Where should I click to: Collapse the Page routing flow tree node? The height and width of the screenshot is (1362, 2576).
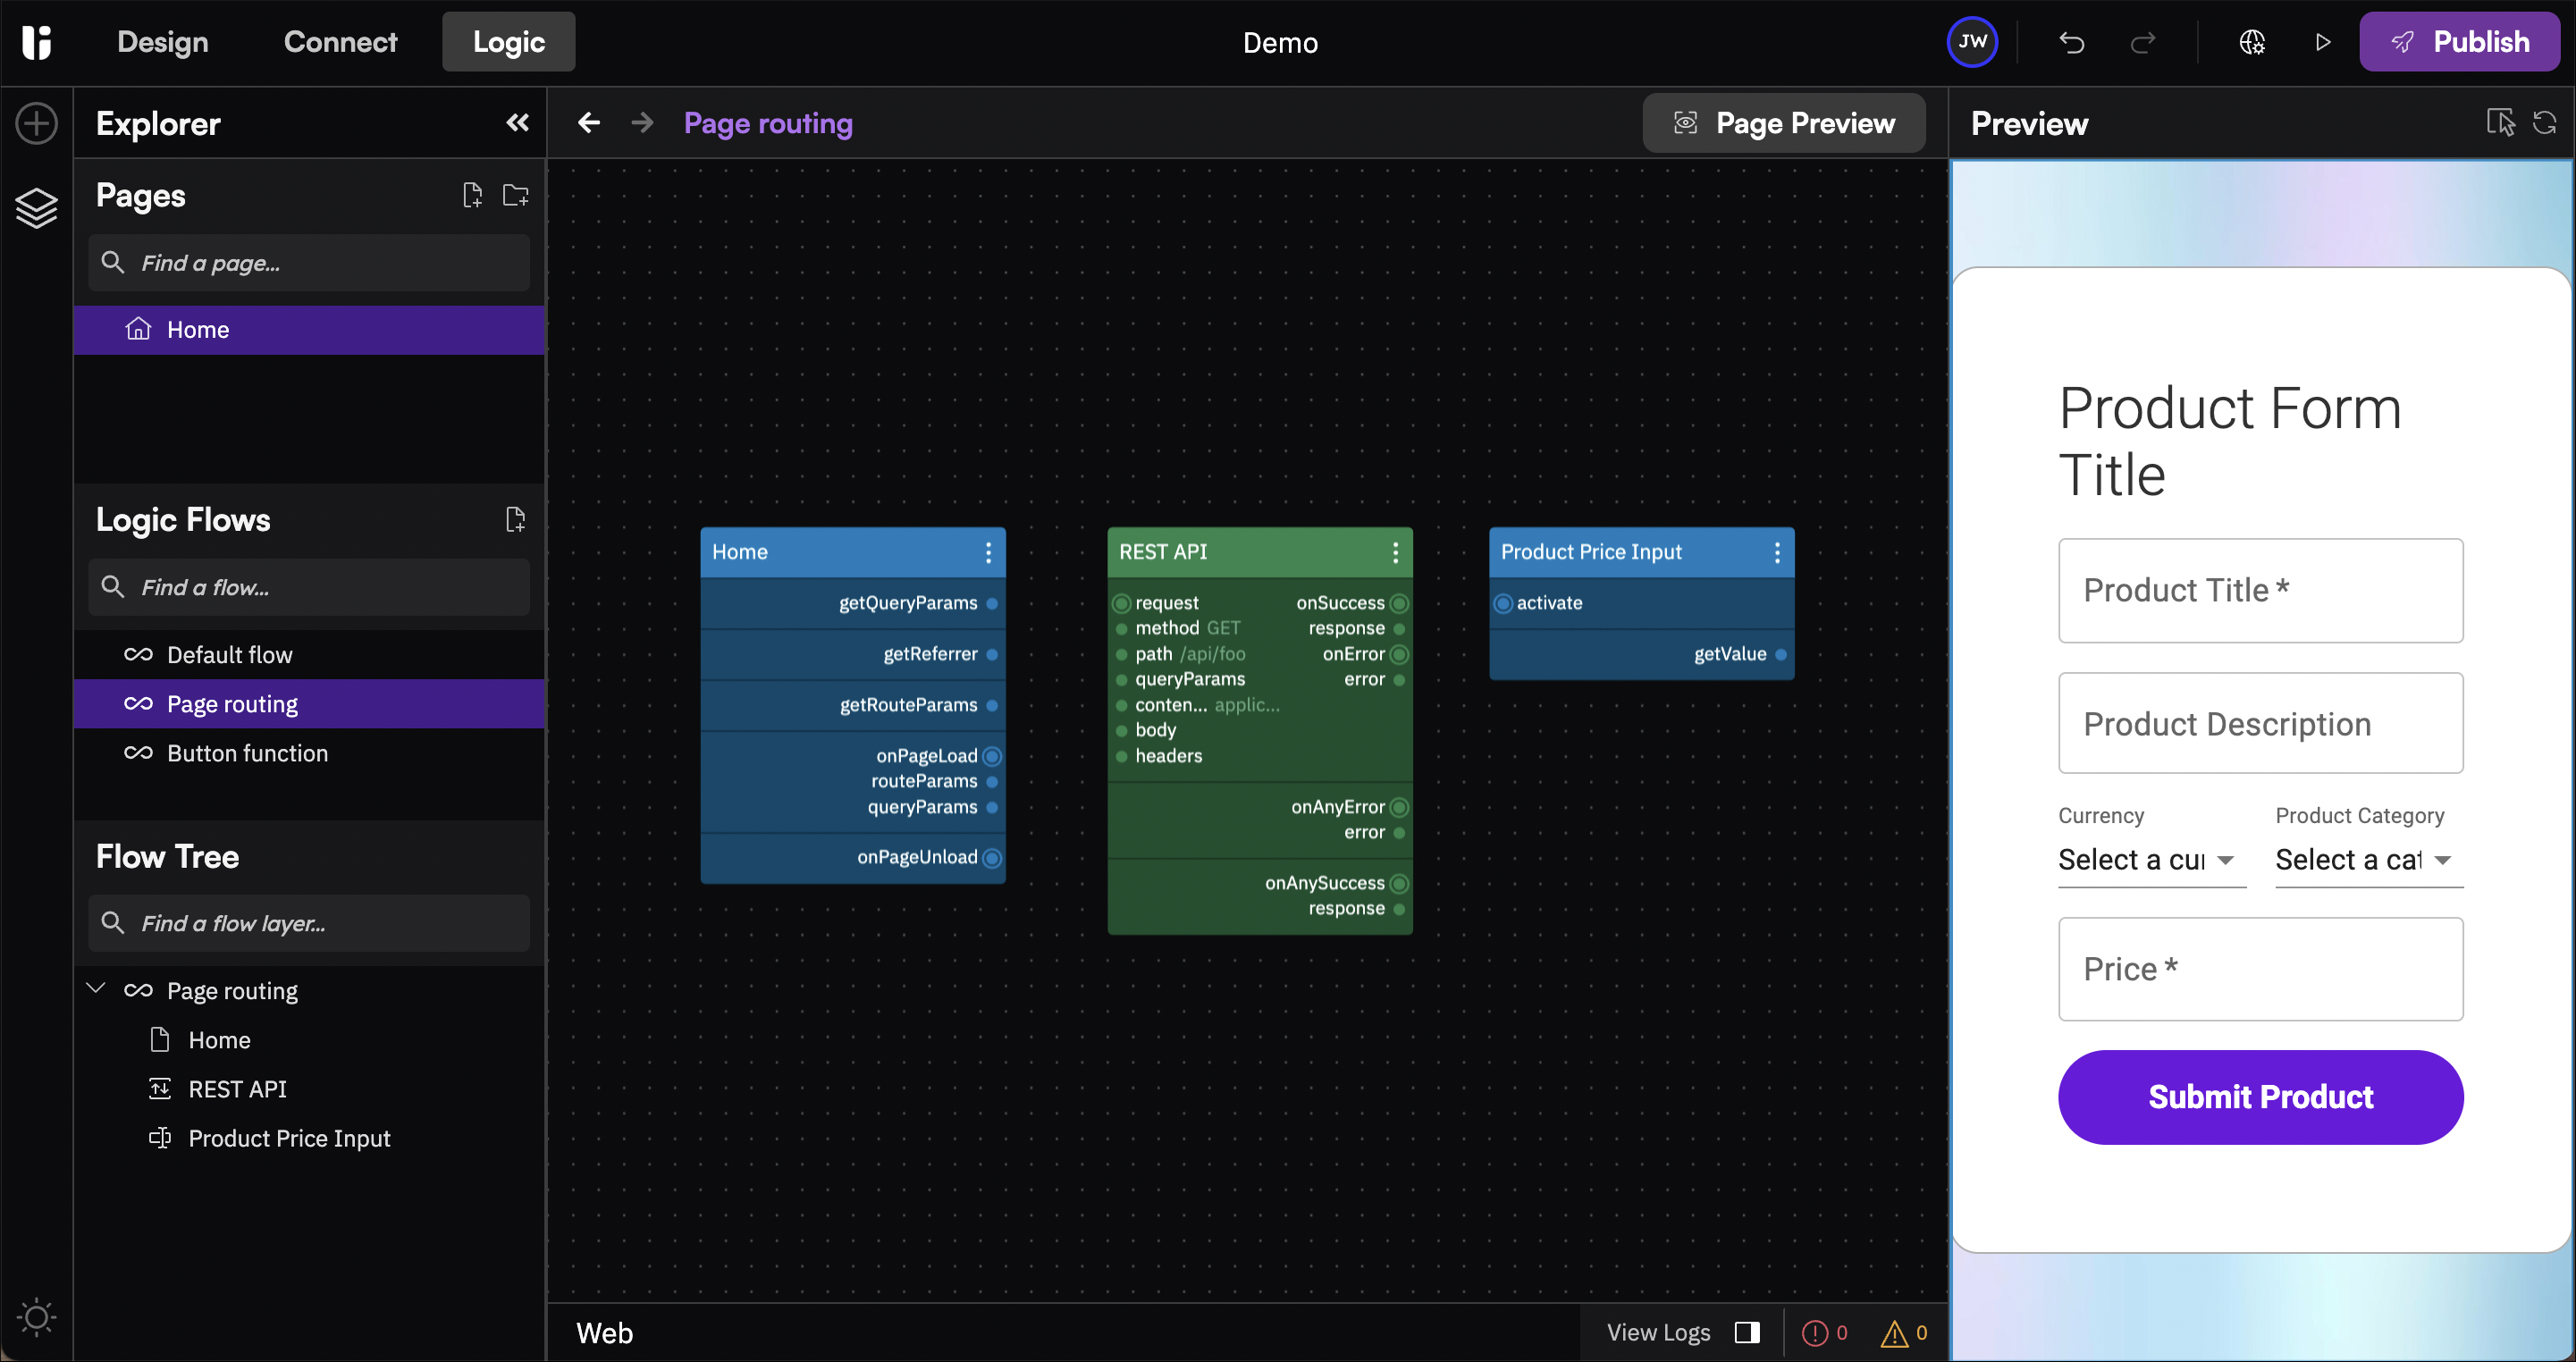[96, 989]
